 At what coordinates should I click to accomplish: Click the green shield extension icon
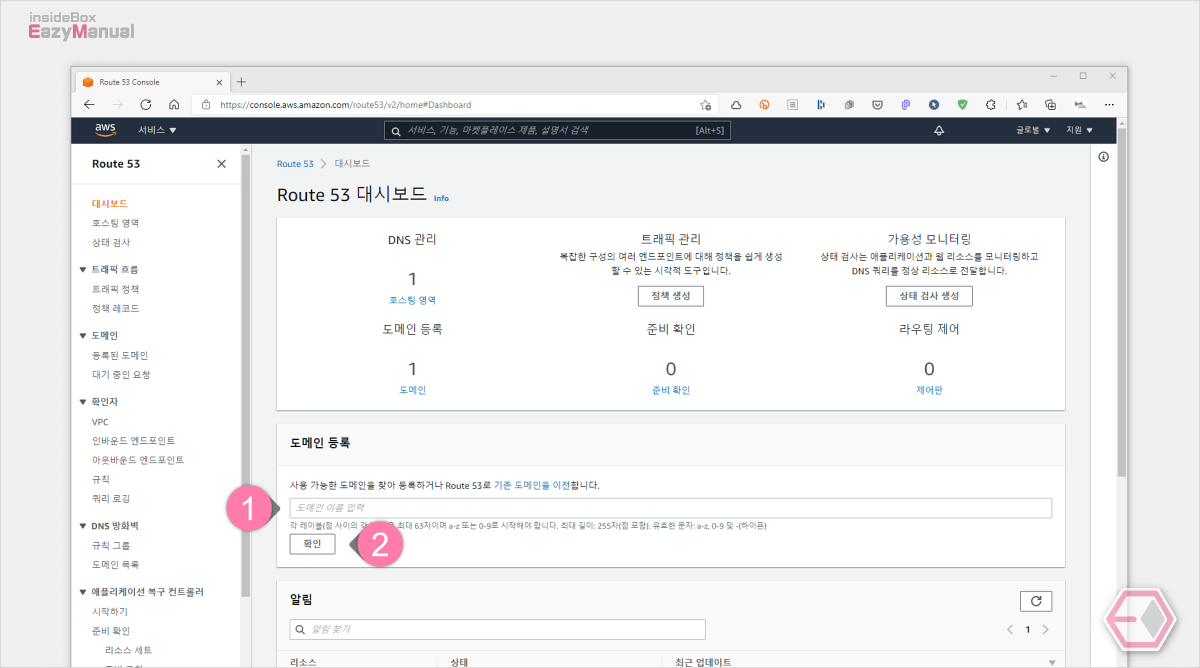click(x=963, y=104)
